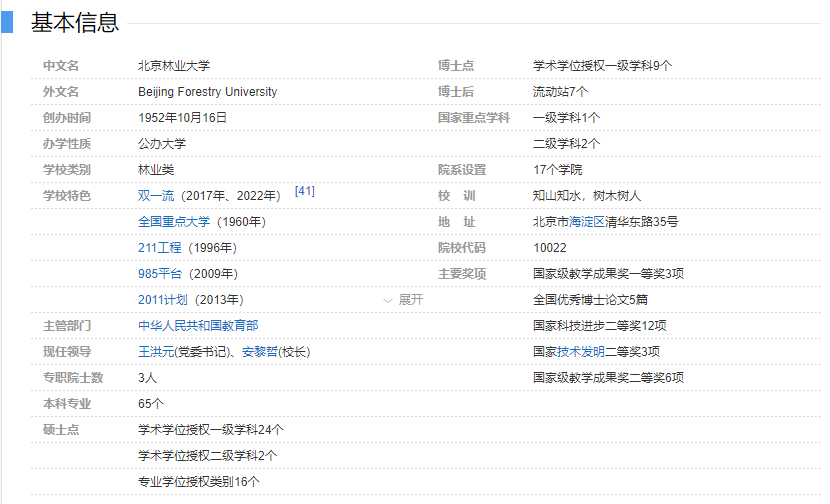Expand the collapsed info with 展开

(x=411, y=299)
